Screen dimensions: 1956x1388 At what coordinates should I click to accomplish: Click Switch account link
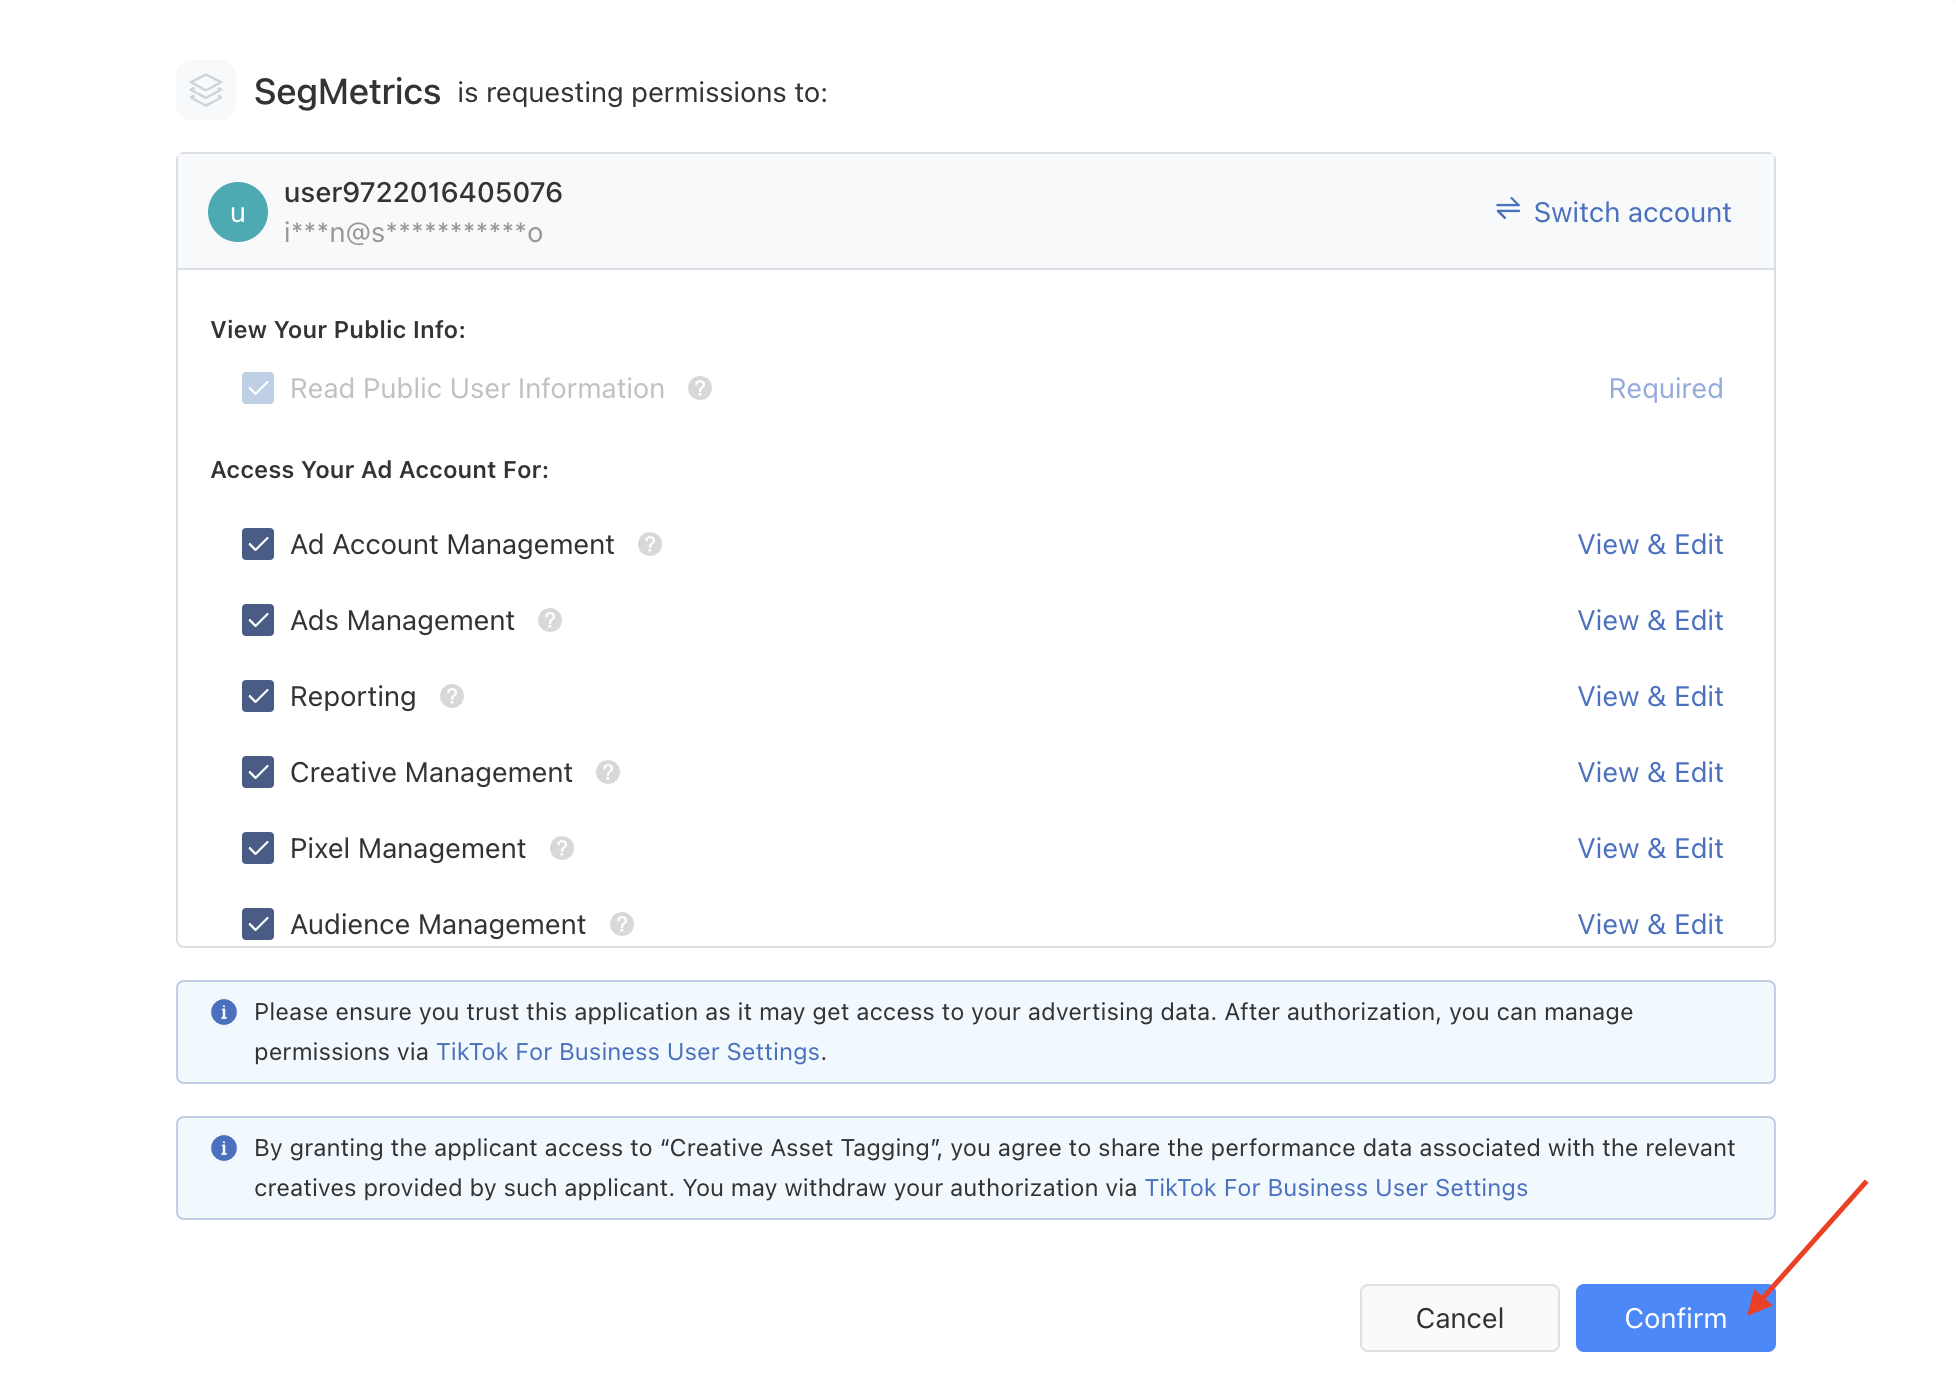pyautogui.click(x=1614, y=212)
